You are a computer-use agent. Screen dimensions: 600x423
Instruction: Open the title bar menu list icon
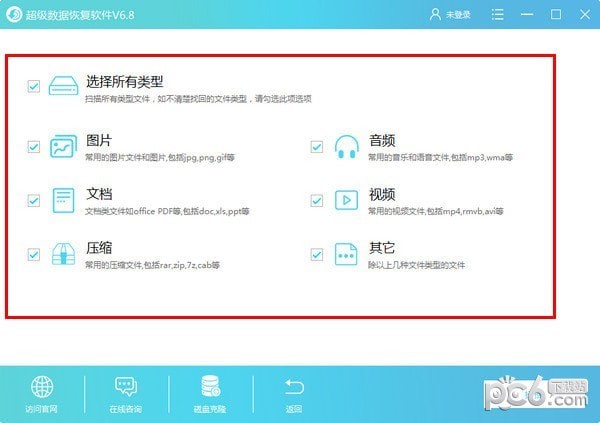click(x=497, y=15)
